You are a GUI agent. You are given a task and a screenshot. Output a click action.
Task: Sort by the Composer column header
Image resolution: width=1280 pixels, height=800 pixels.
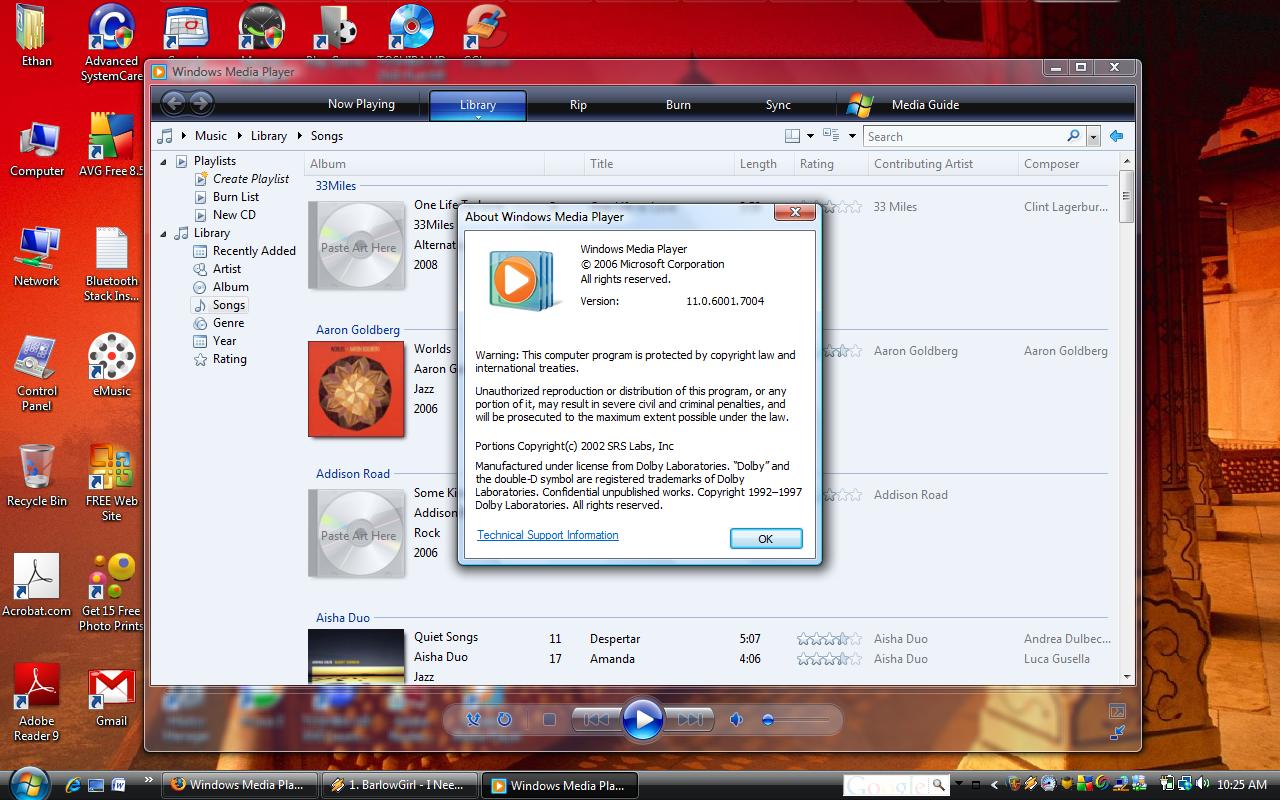(x=1066, y=164)
